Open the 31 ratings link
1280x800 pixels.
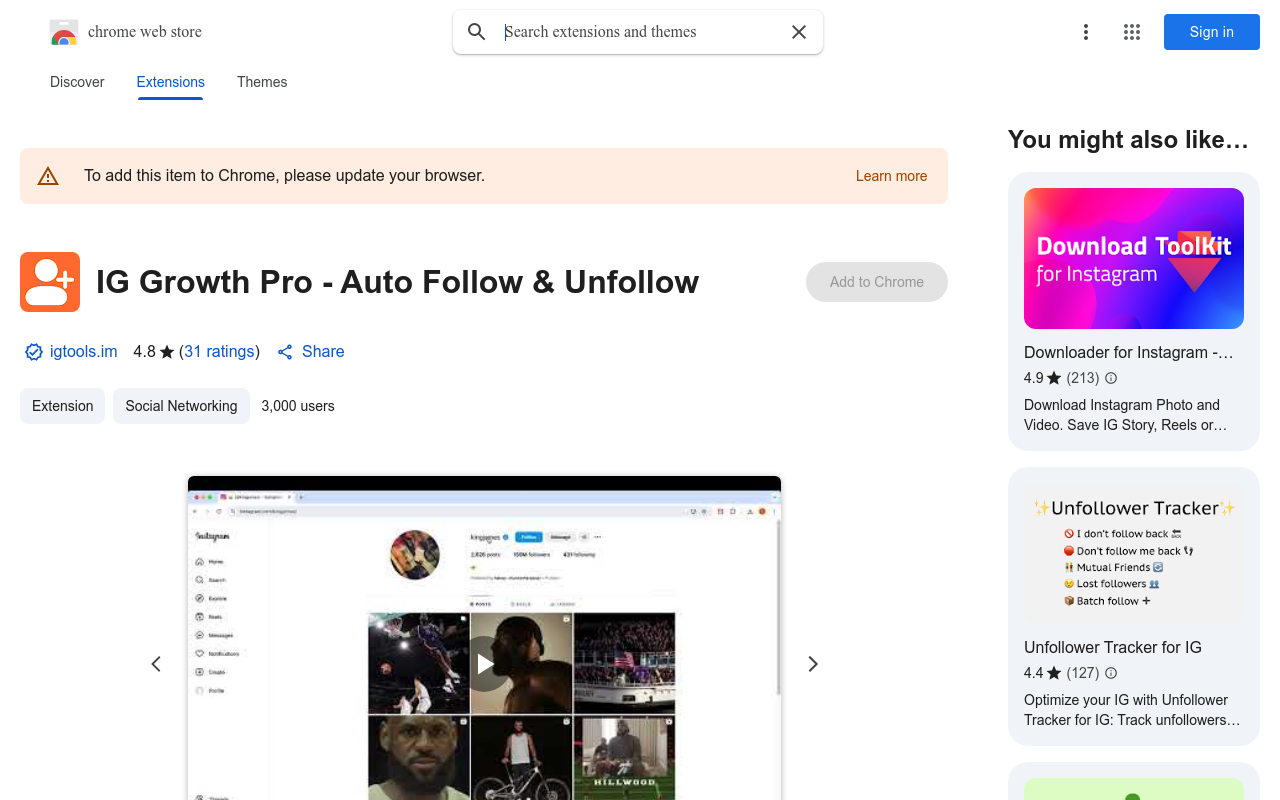(219, 352)
